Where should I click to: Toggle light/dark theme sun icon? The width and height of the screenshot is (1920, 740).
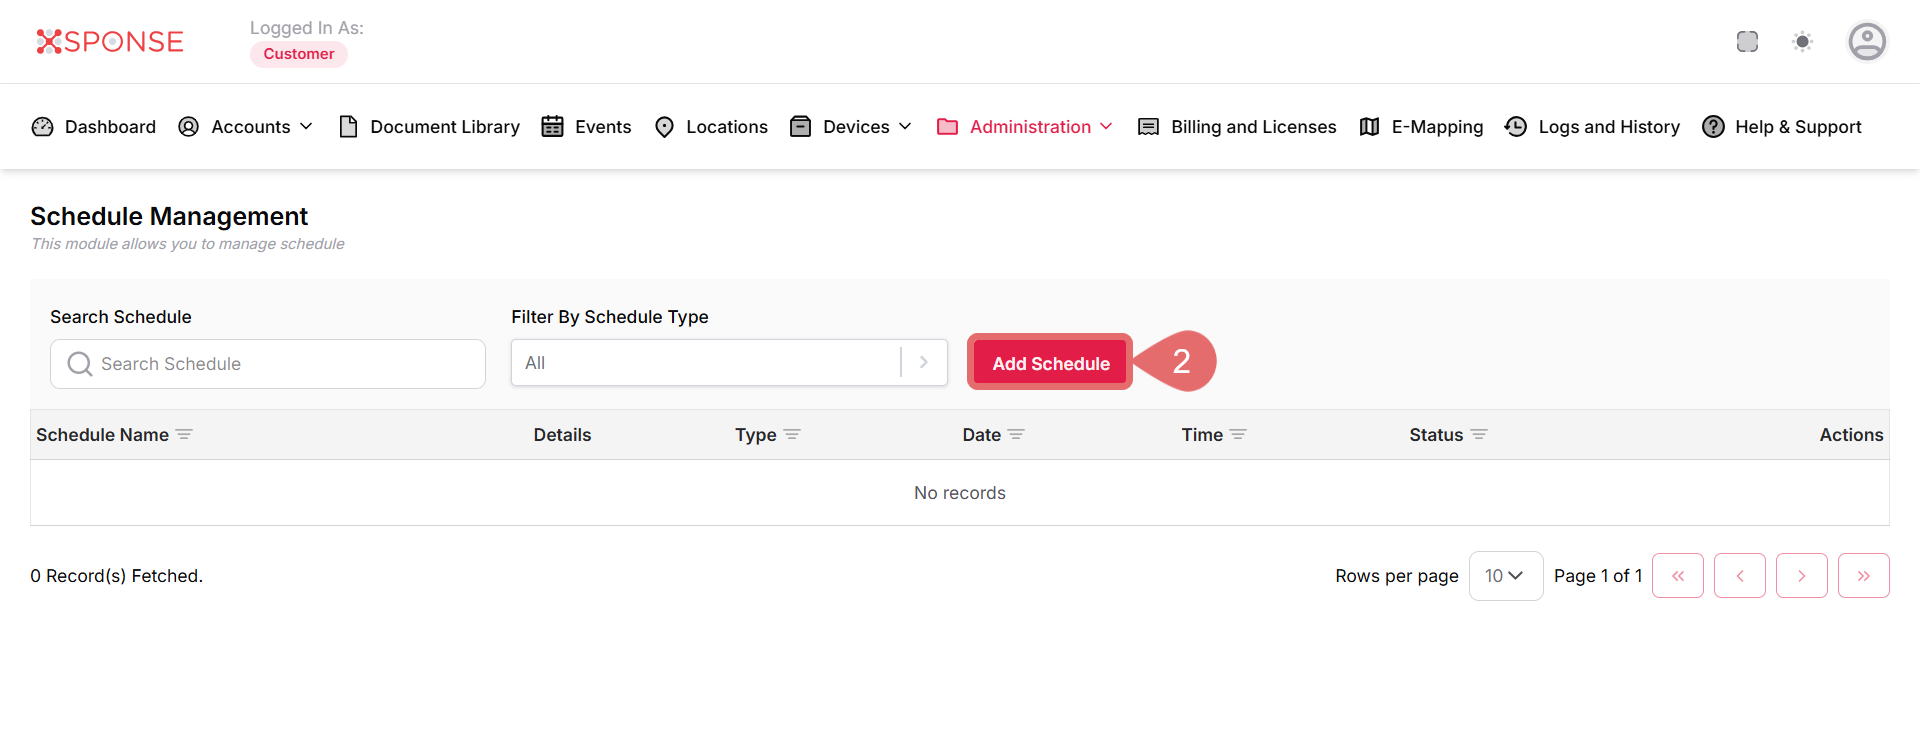[1802, 42]
